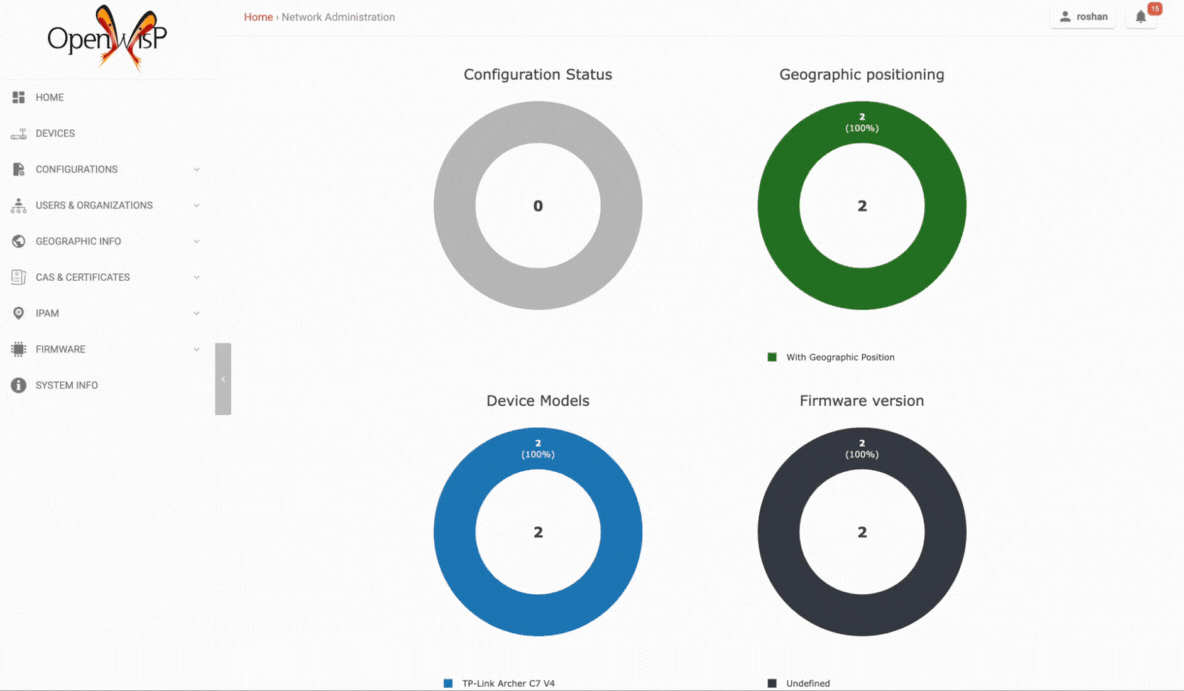Click the Geographic Info globe icon
Screen dimensions: 1184x691
19,242
